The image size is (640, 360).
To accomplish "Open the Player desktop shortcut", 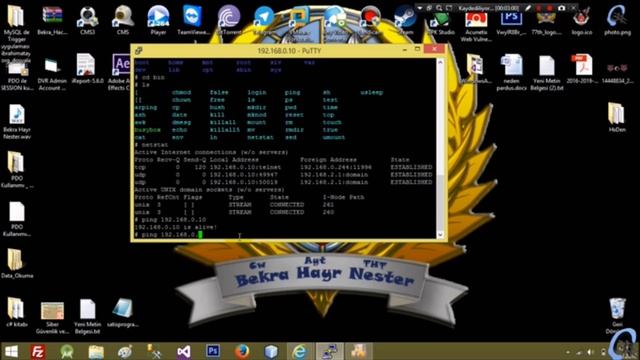I will [158, 20].
